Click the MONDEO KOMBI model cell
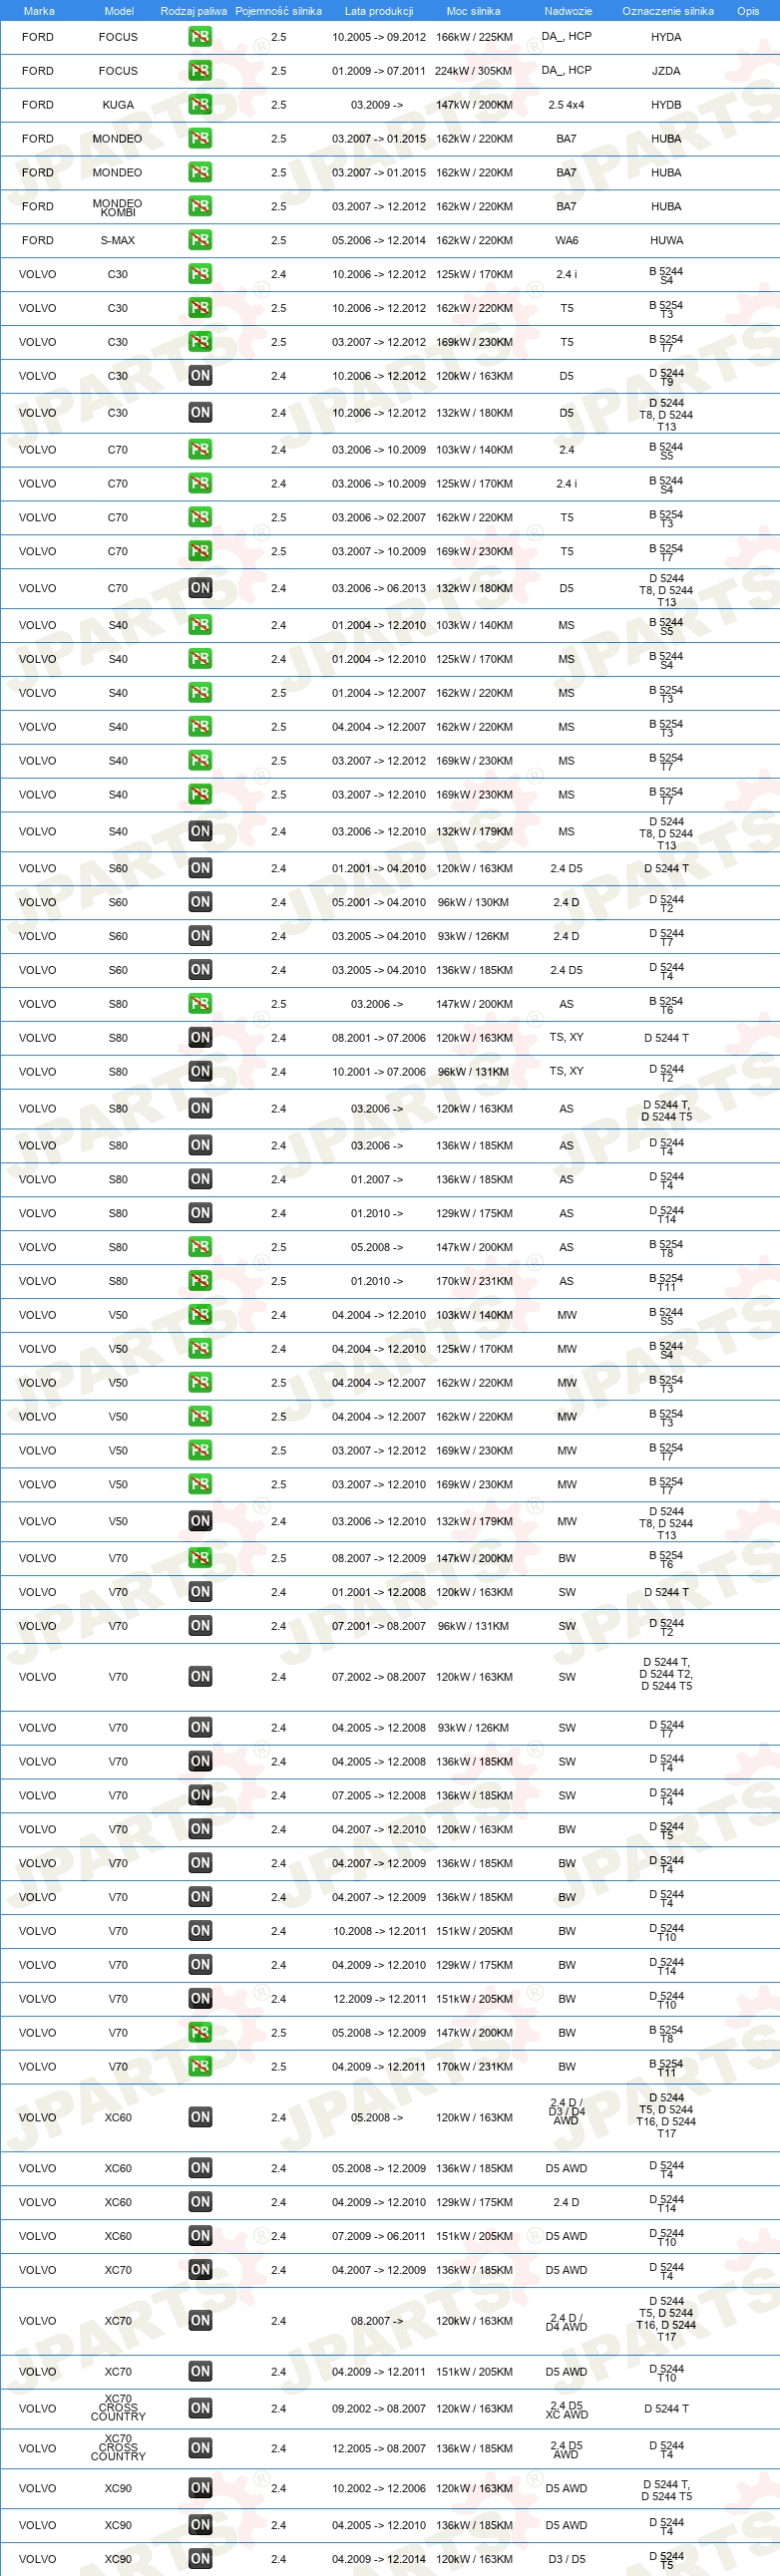Screen dimensions: 780x2576 (x=118, y=207)
